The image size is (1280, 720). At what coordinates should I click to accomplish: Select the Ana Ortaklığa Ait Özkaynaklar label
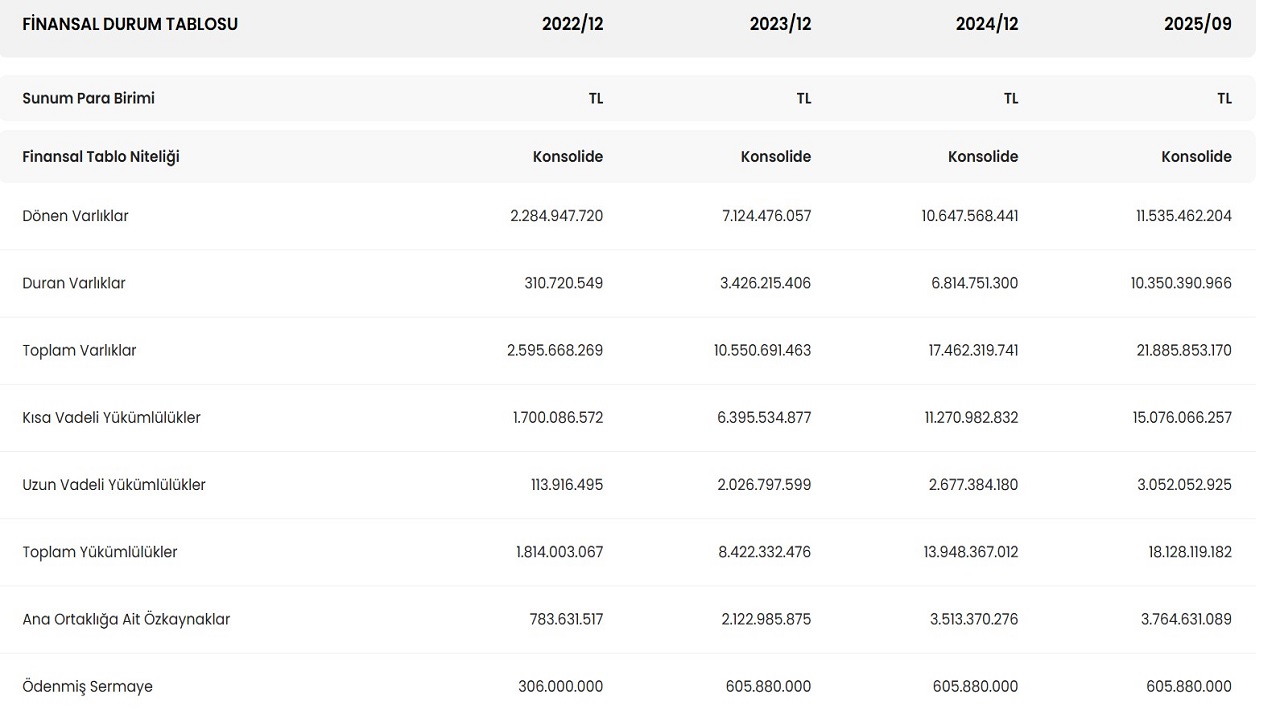click(x=126, y=619)
